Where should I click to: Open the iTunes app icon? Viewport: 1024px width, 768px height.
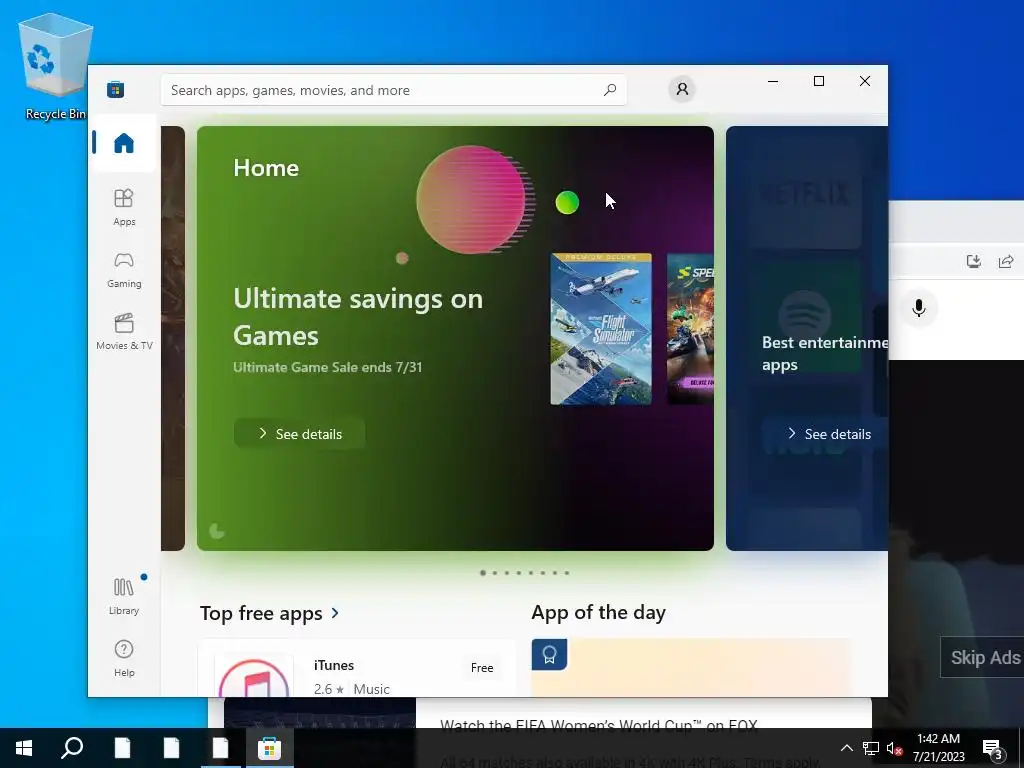point(254,676)
